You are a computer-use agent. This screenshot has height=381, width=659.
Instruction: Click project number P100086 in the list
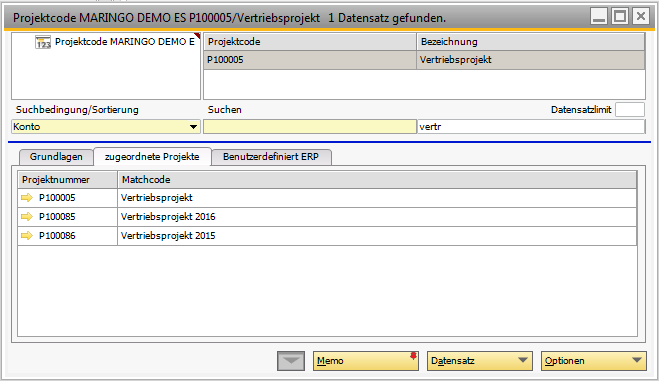point(57,236)
